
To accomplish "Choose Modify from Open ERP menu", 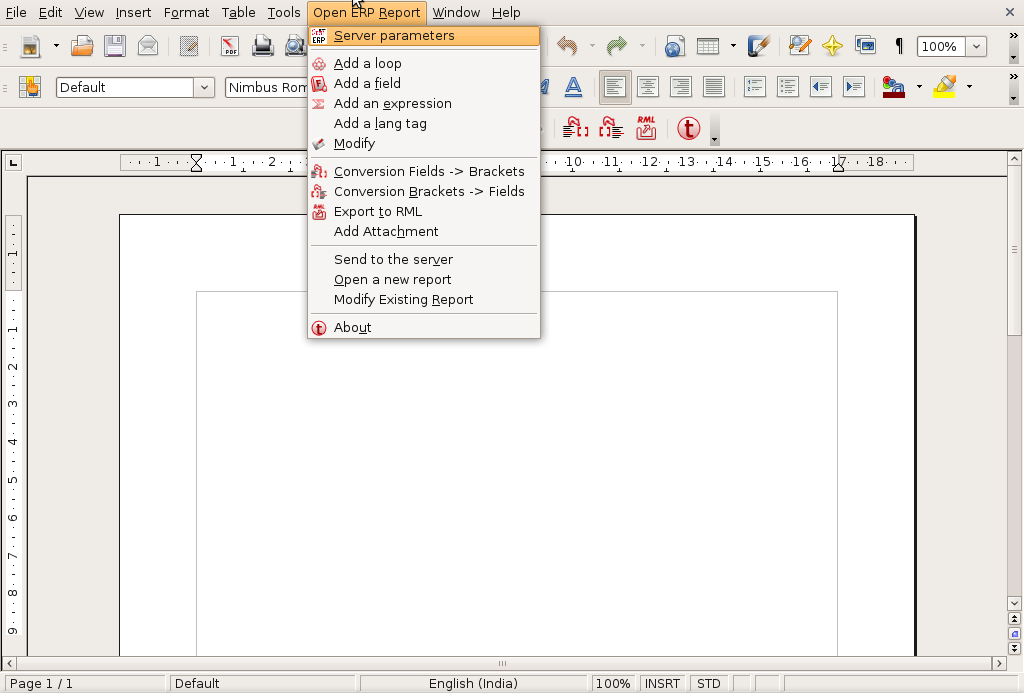I will pos(424,144).
